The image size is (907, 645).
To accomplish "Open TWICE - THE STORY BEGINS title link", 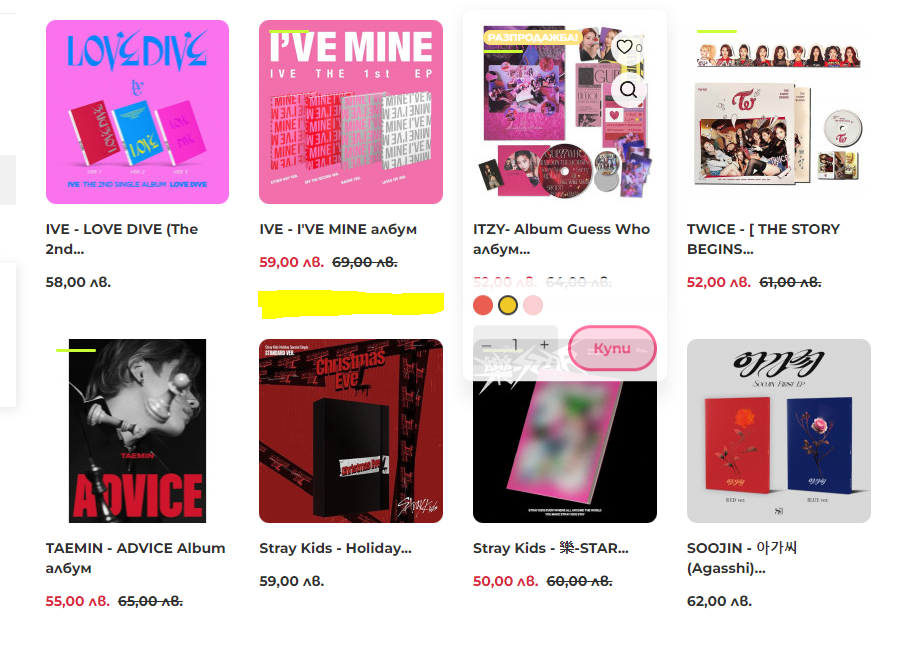I will coord(763,239).
